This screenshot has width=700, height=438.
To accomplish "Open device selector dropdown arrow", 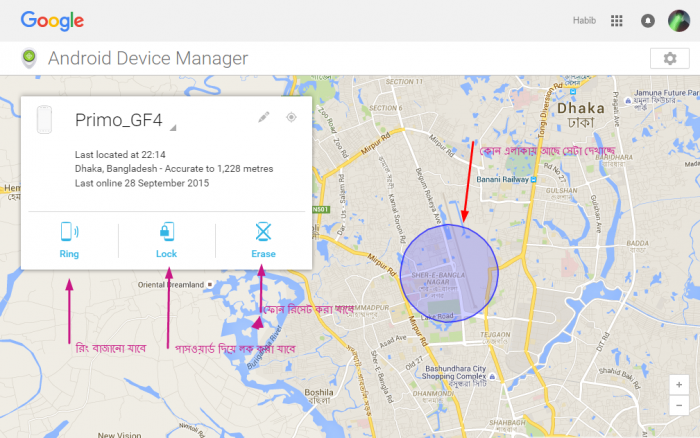I will [173, 128].
